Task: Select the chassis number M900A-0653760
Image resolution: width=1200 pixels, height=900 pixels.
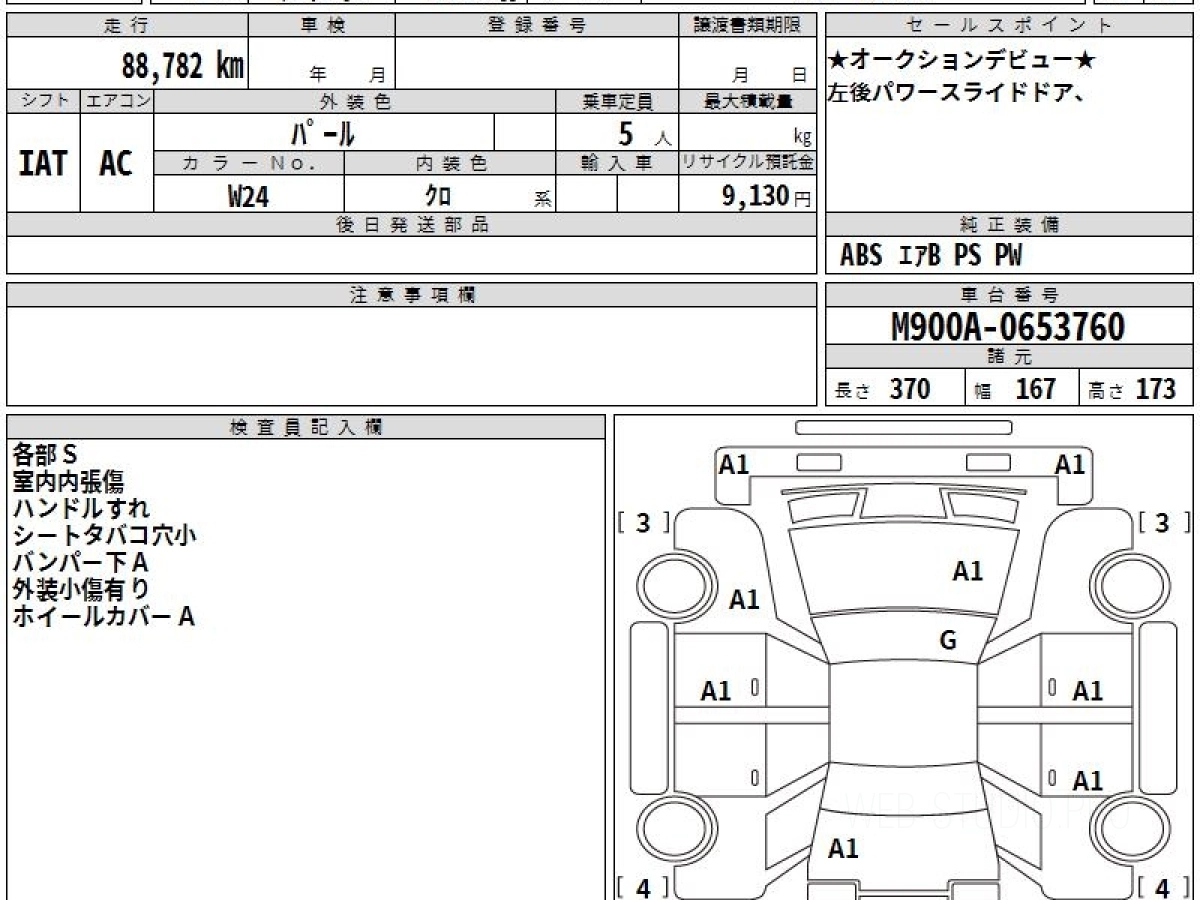Action: [x=1008, y=327]
